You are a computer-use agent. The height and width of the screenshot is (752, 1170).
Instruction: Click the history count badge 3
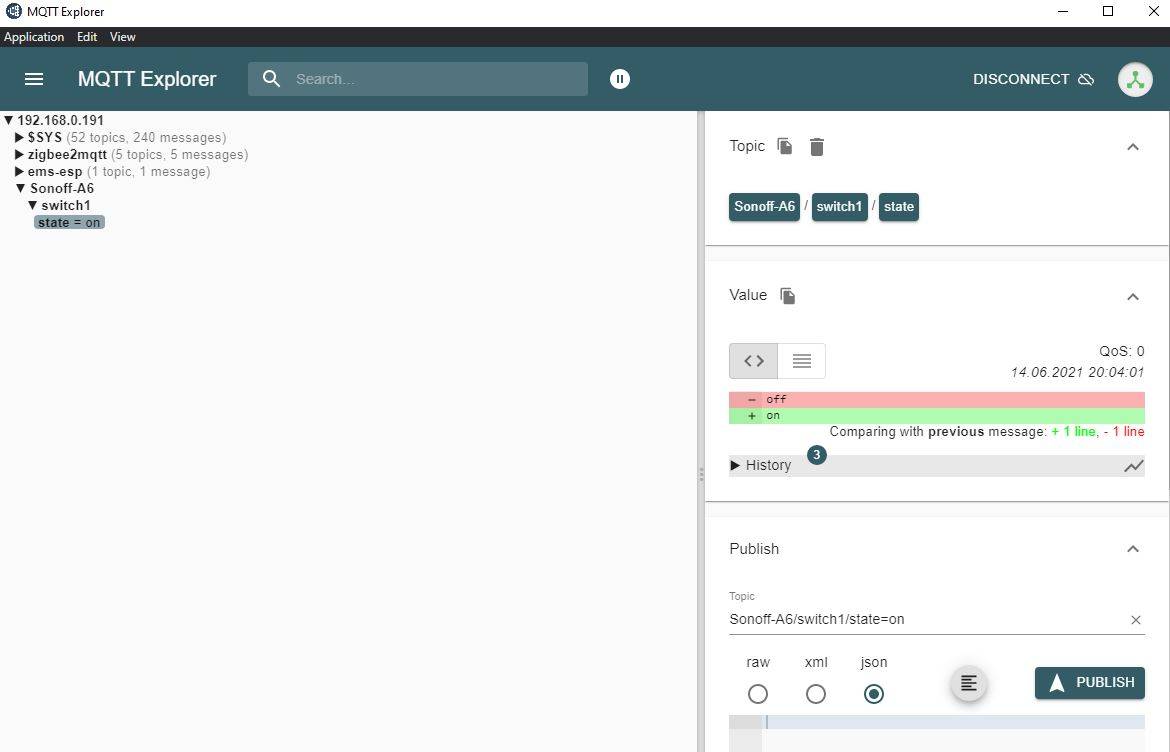click(816, 454)
